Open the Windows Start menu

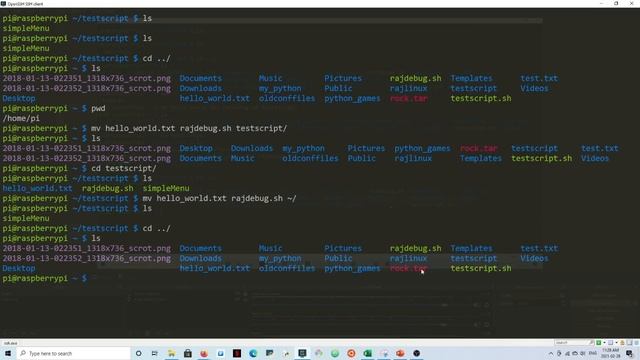8,353
